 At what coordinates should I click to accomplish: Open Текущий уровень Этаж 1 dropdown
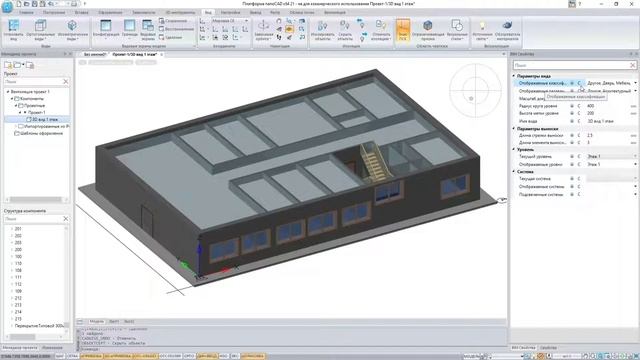[611, 157]
